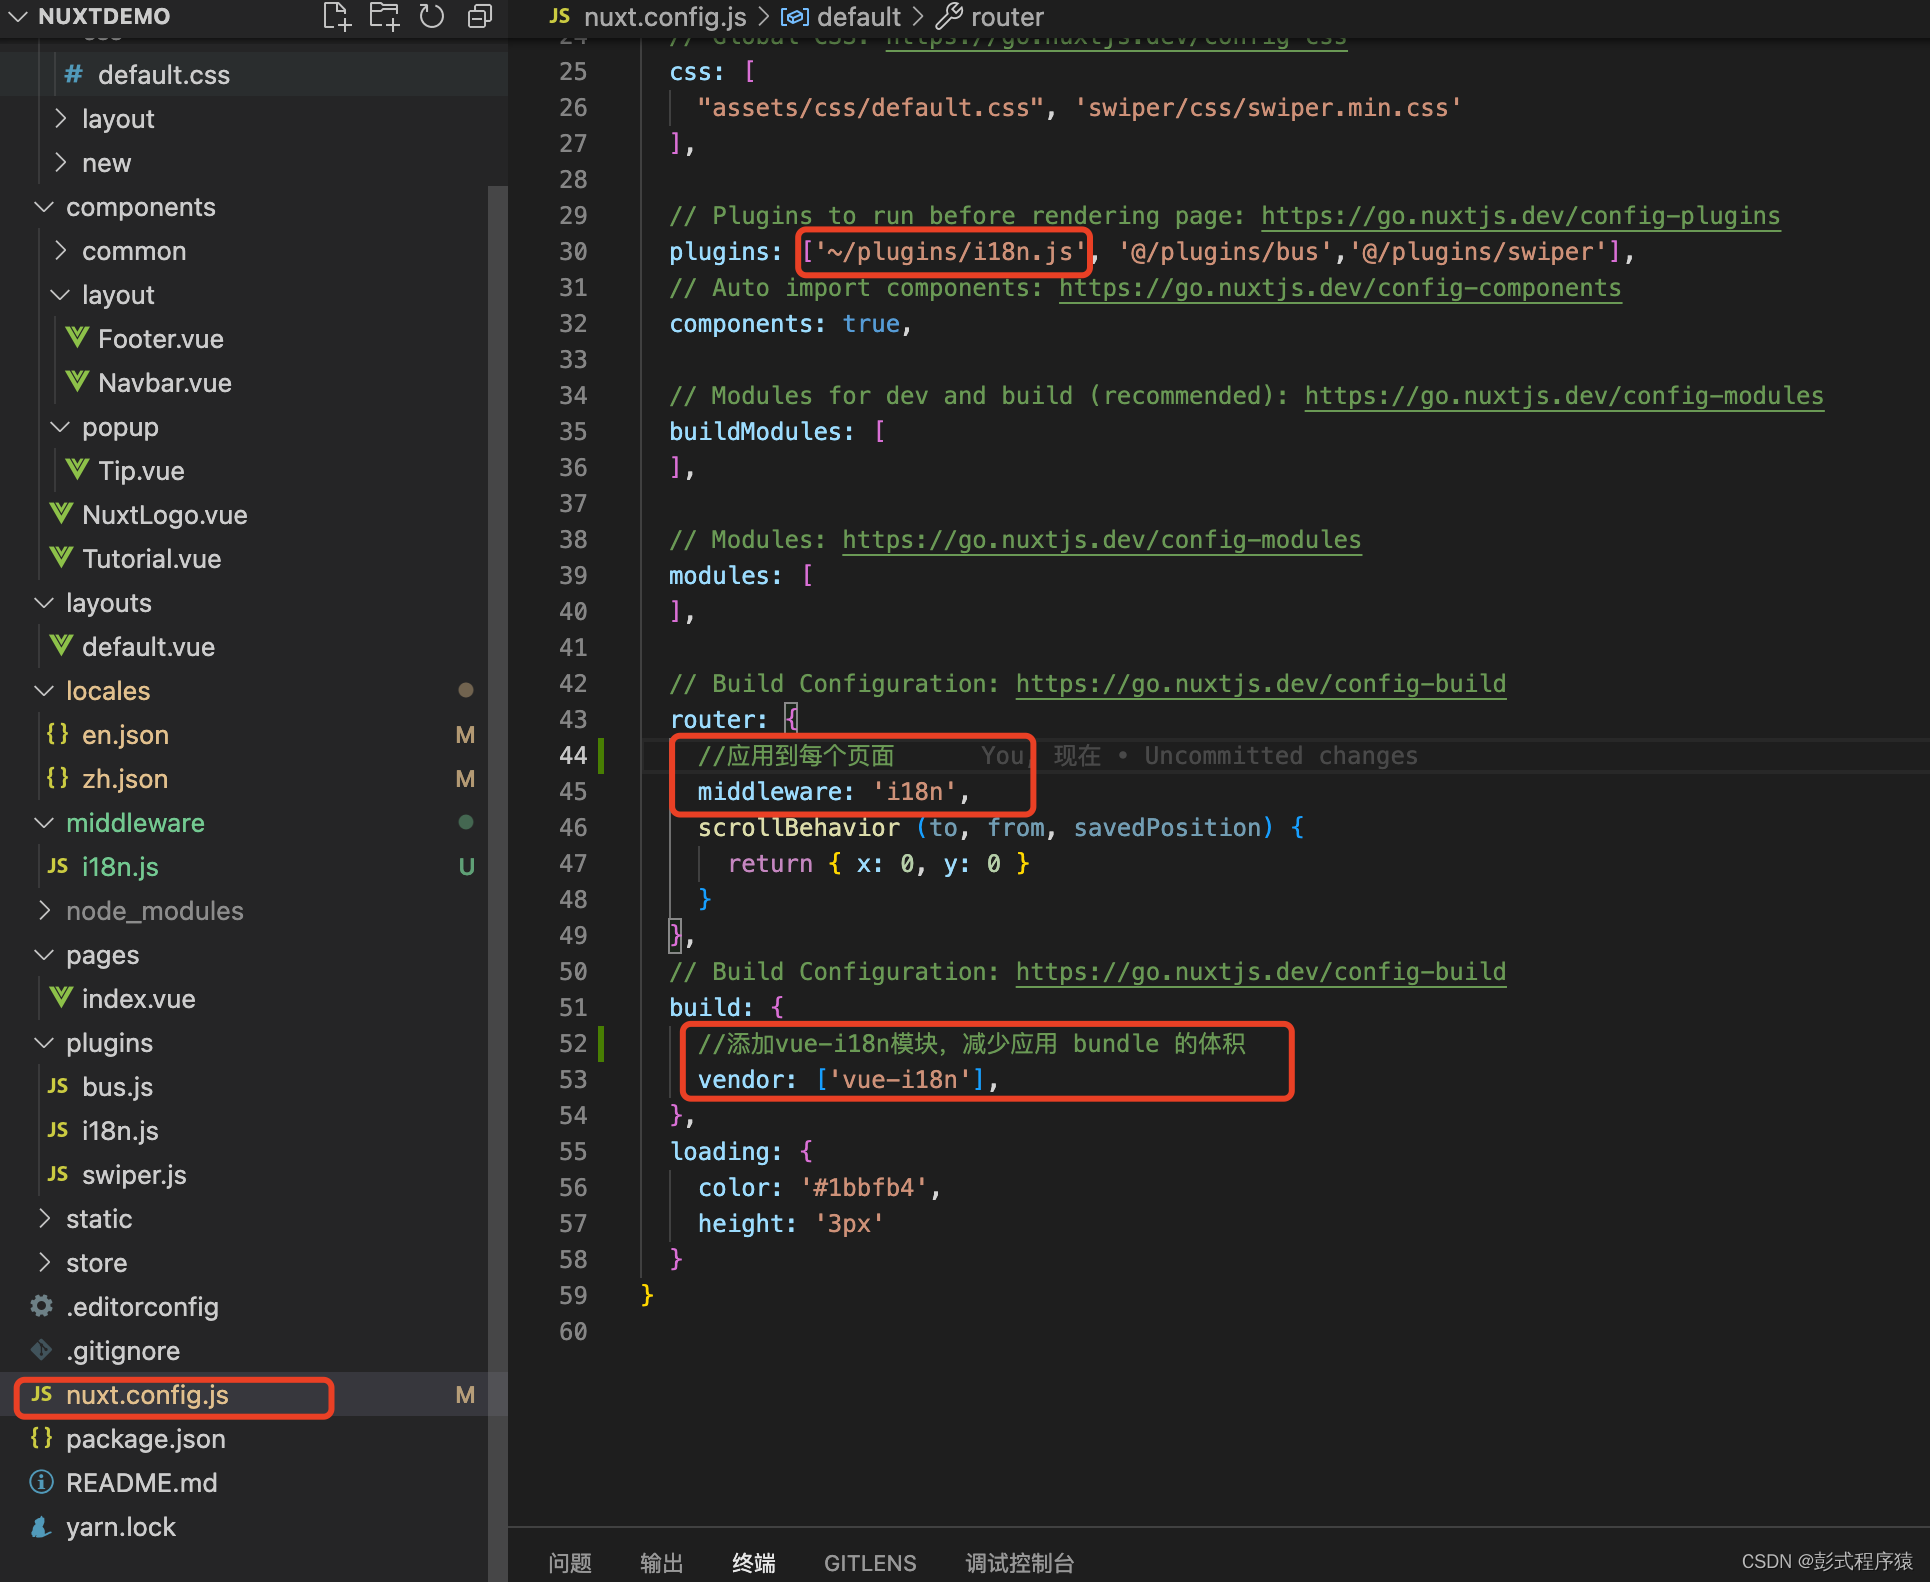Switch to the 输出 panel tab
The width and height of the screenshot is (1930, 1582).
[x=661, y=1562]
